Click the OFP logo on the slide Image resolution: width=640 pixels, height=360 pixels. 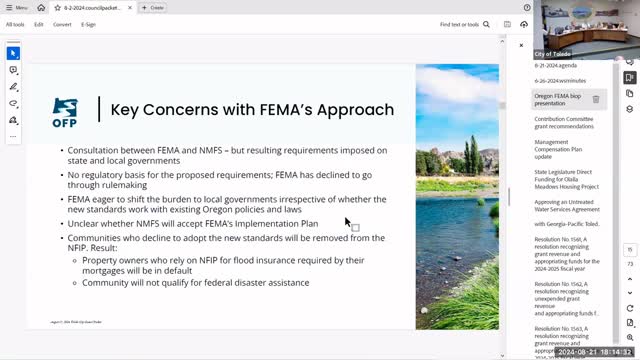(x=65, y=113)
